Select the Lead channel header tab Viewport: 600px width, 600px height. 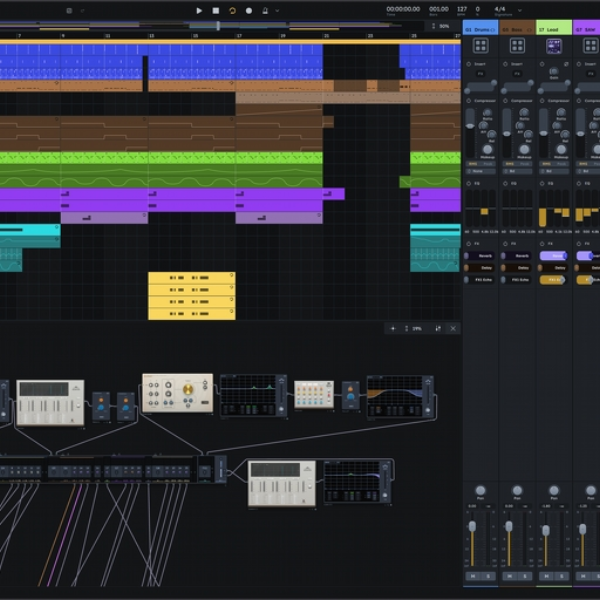click(554, 28)
